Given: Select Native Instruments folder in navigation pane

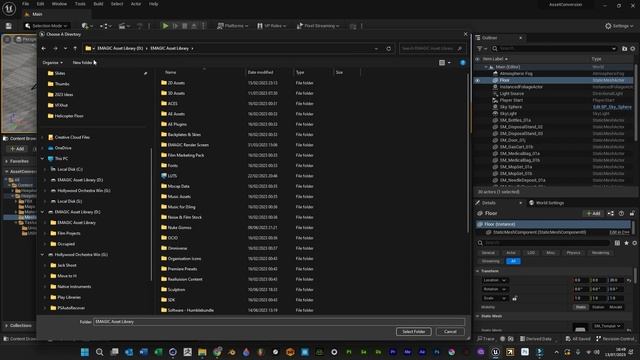Looking at the screenshot, I should [74, 287].
